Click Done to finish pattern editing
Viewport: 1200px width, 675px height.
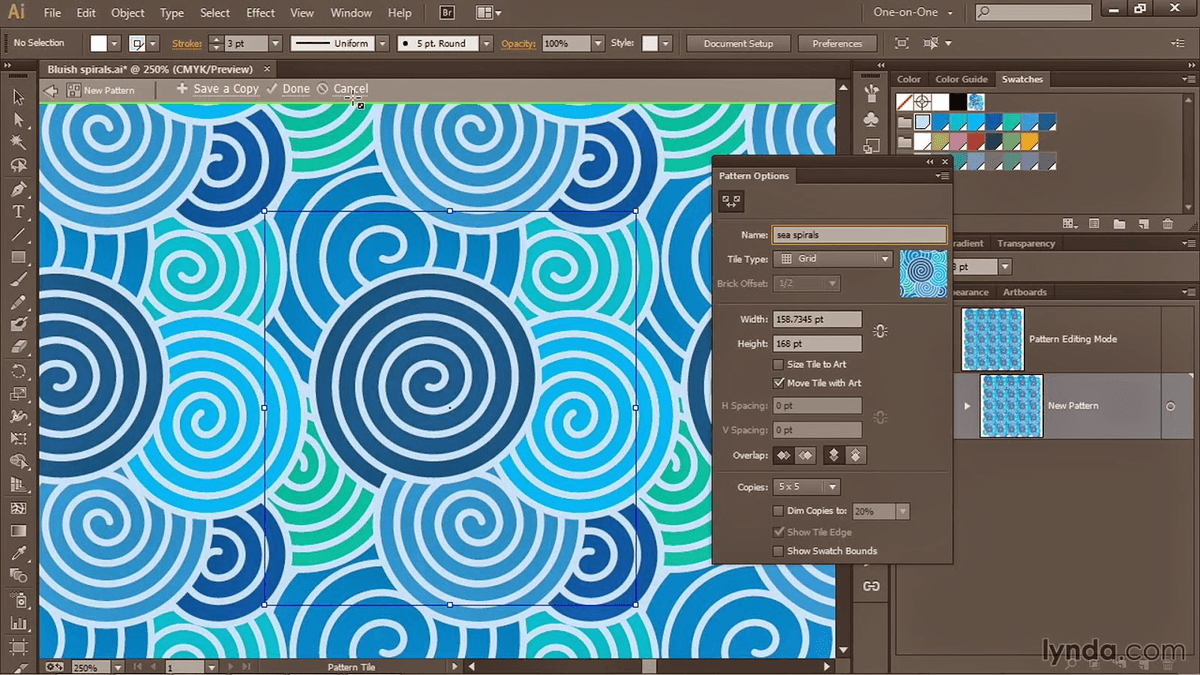point(295,89)
